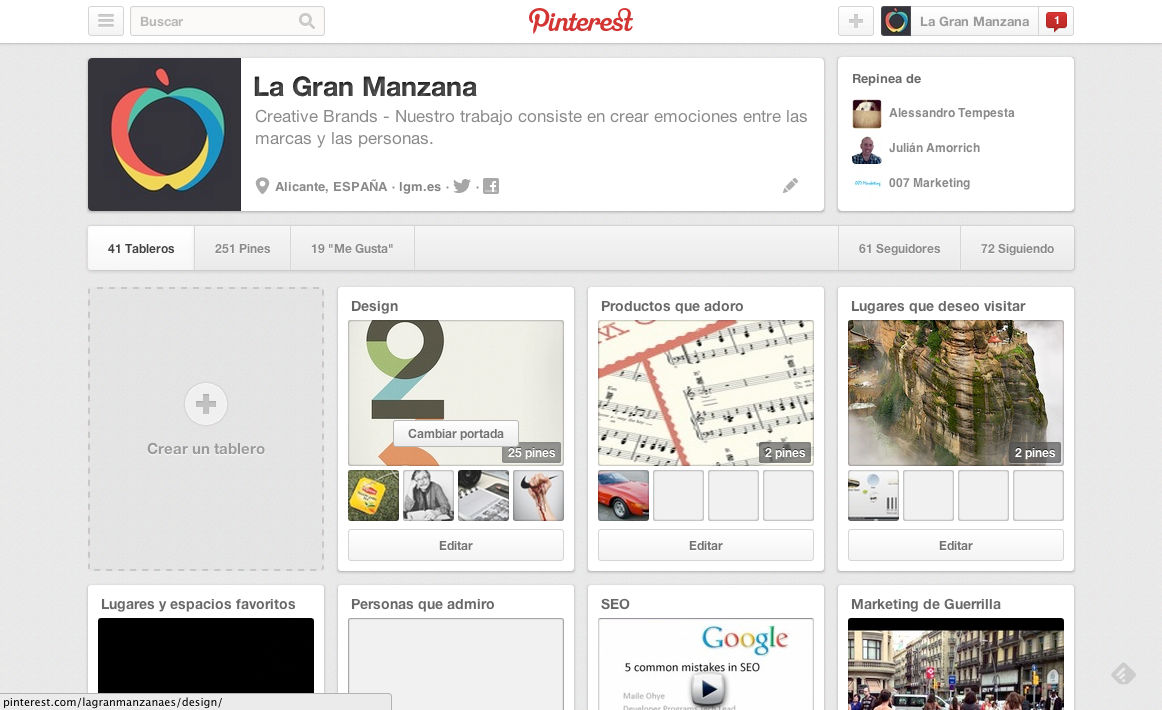Open the hamburger menu icon

[x=105, y=21]
